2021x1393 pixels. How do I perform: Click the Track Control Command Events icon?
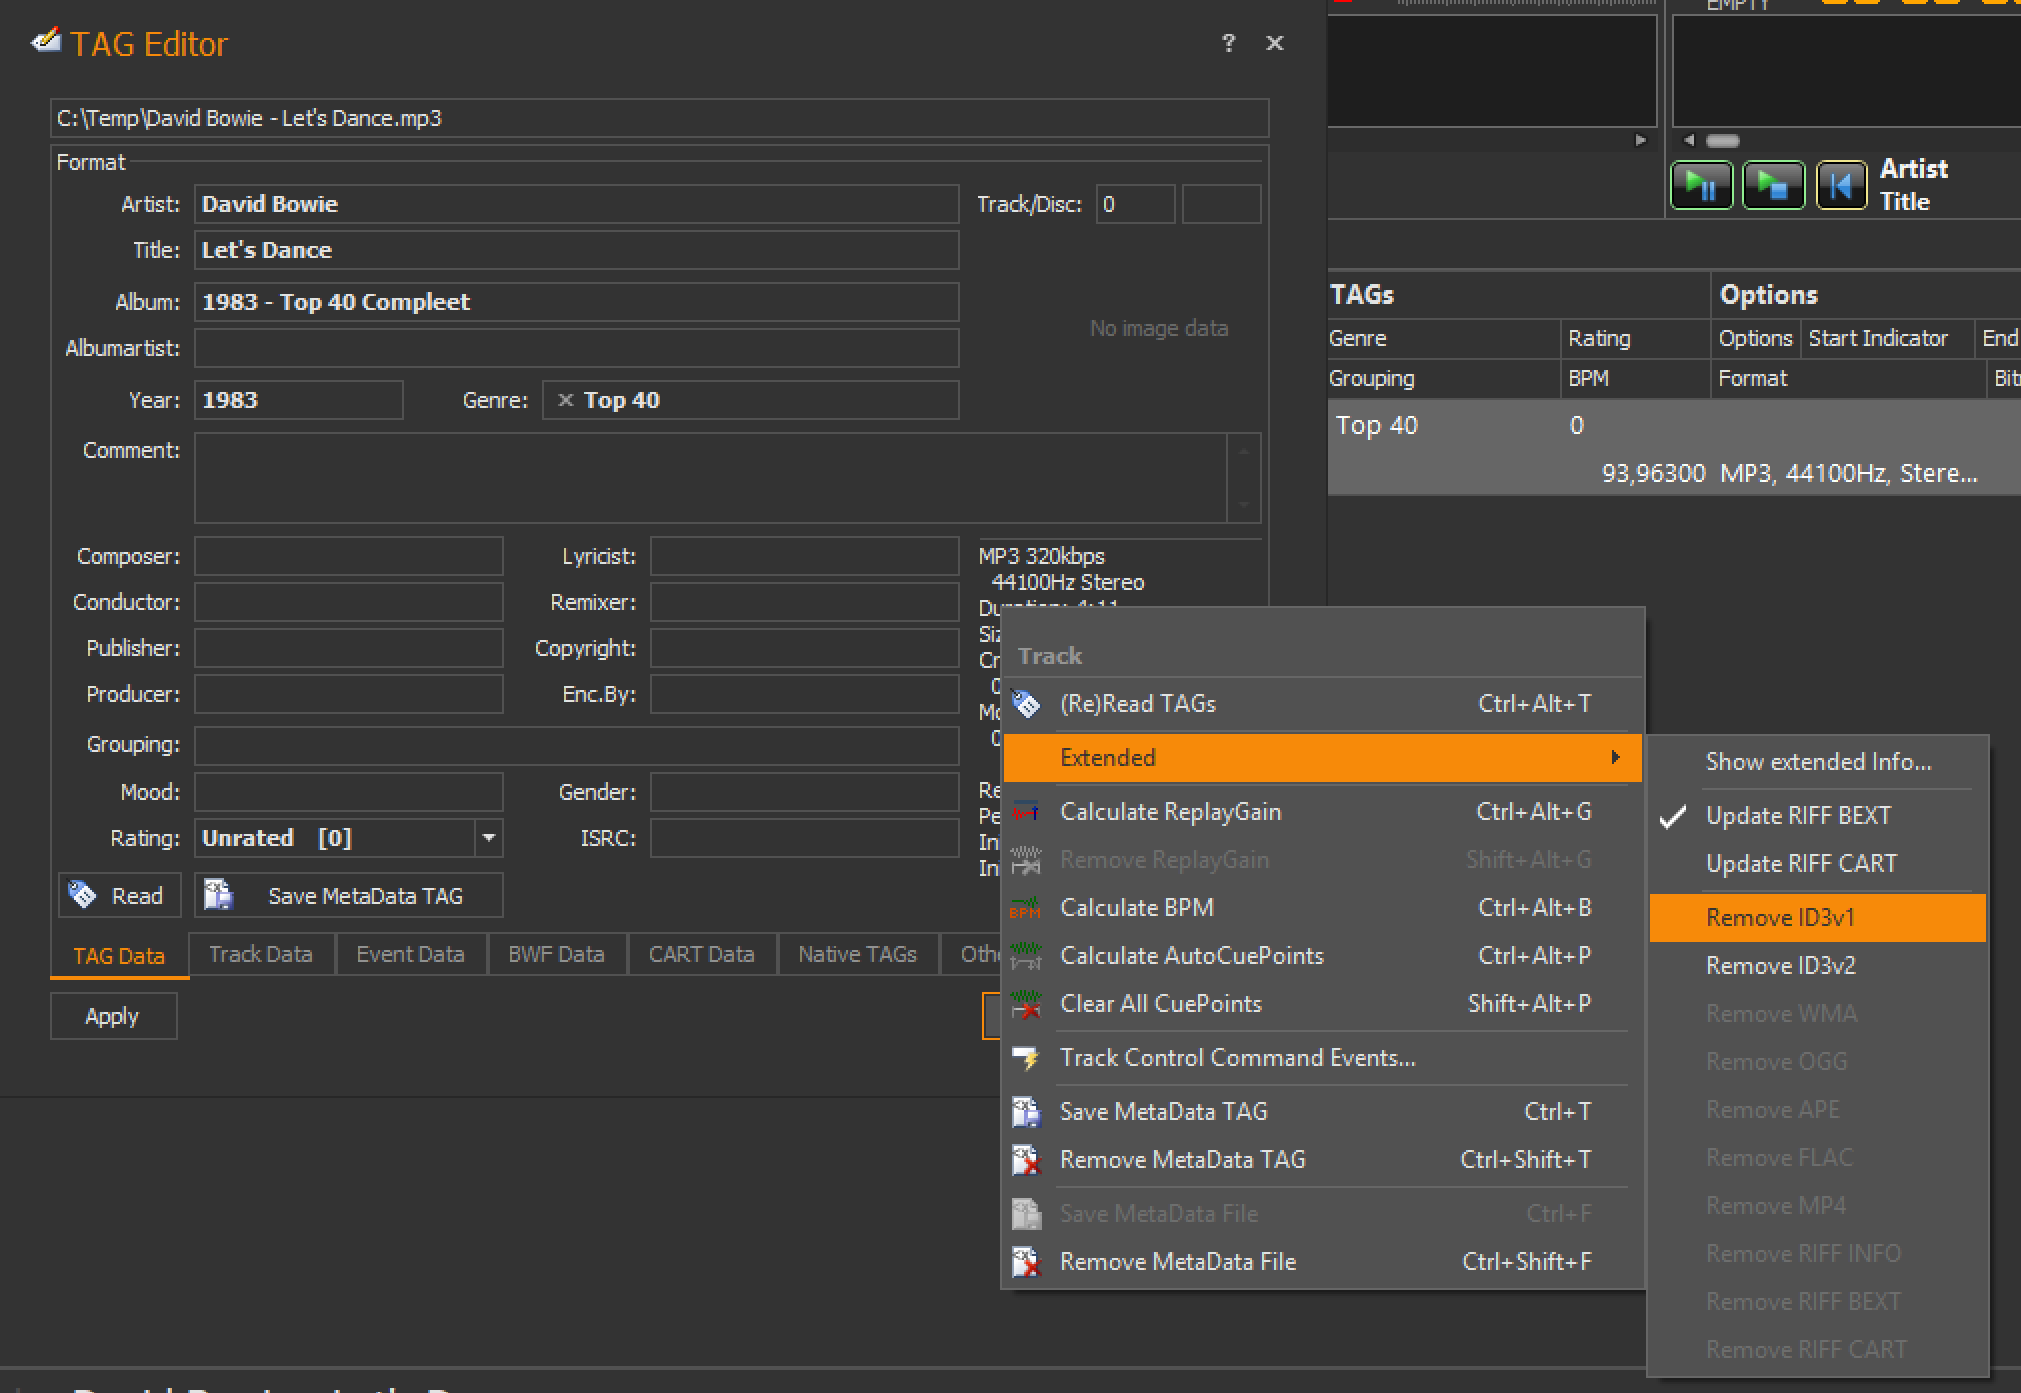pos(1026,1058)
